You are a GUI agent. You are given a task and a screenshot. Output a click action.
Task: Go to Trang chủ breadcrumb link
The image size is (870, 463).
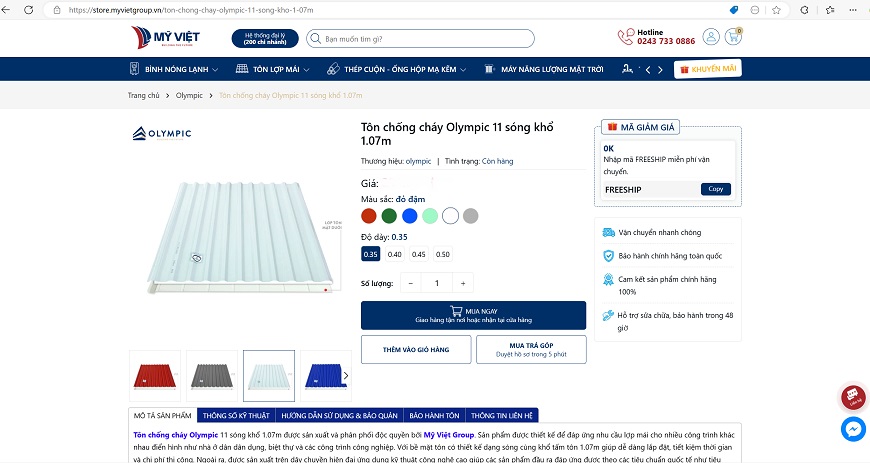(144, 95)
